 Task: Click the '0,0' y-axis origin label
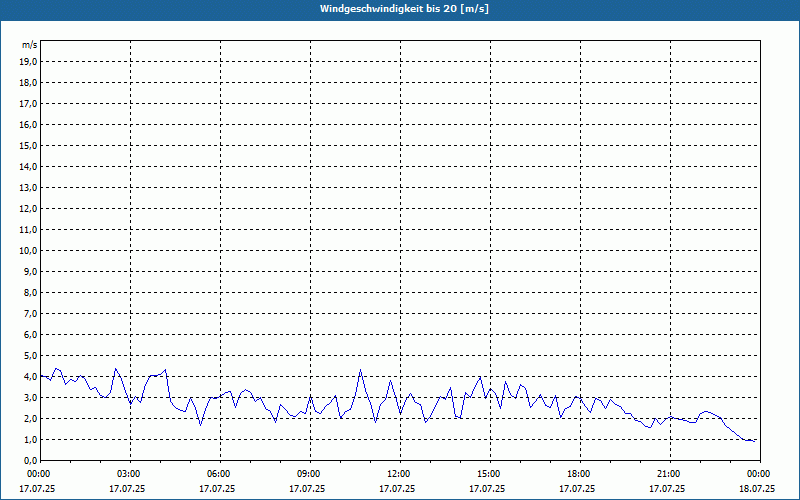click(x=31, y=460)
